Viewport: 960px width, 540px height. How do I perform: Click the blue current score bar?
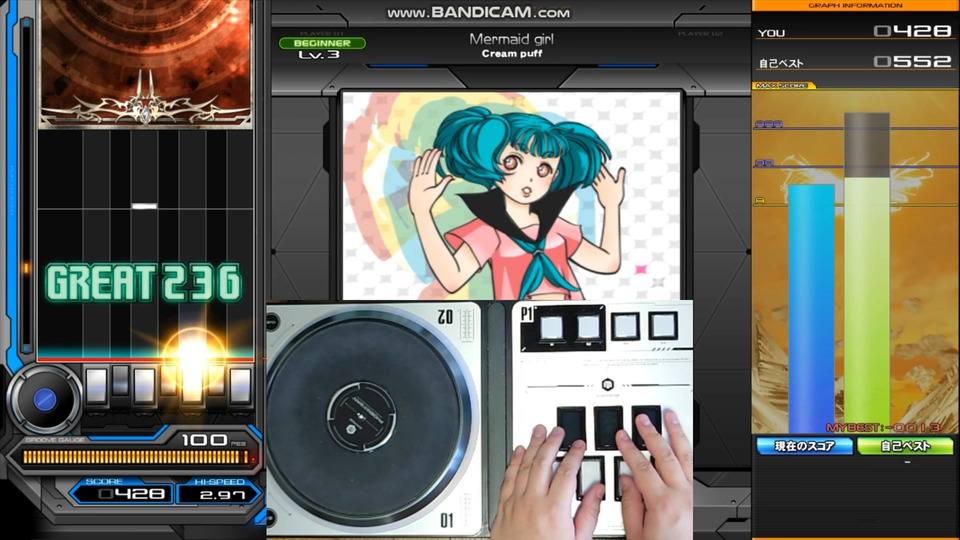coord(811,309)
